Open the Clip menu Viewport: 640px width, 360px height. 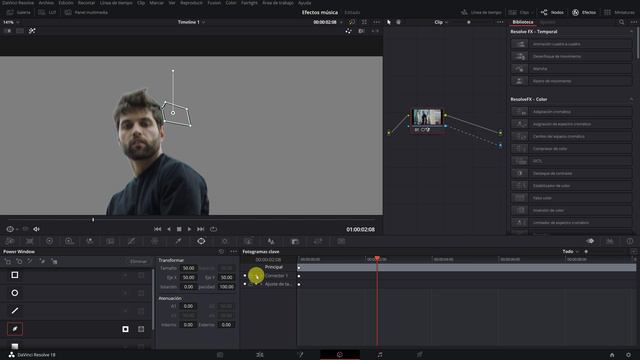click(141, 3)
